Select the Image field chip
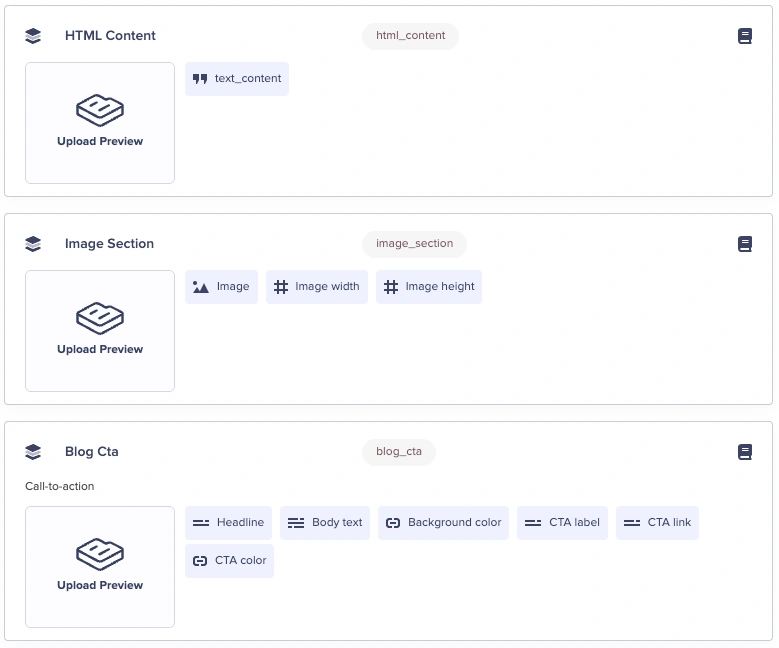 click(221, 287)
